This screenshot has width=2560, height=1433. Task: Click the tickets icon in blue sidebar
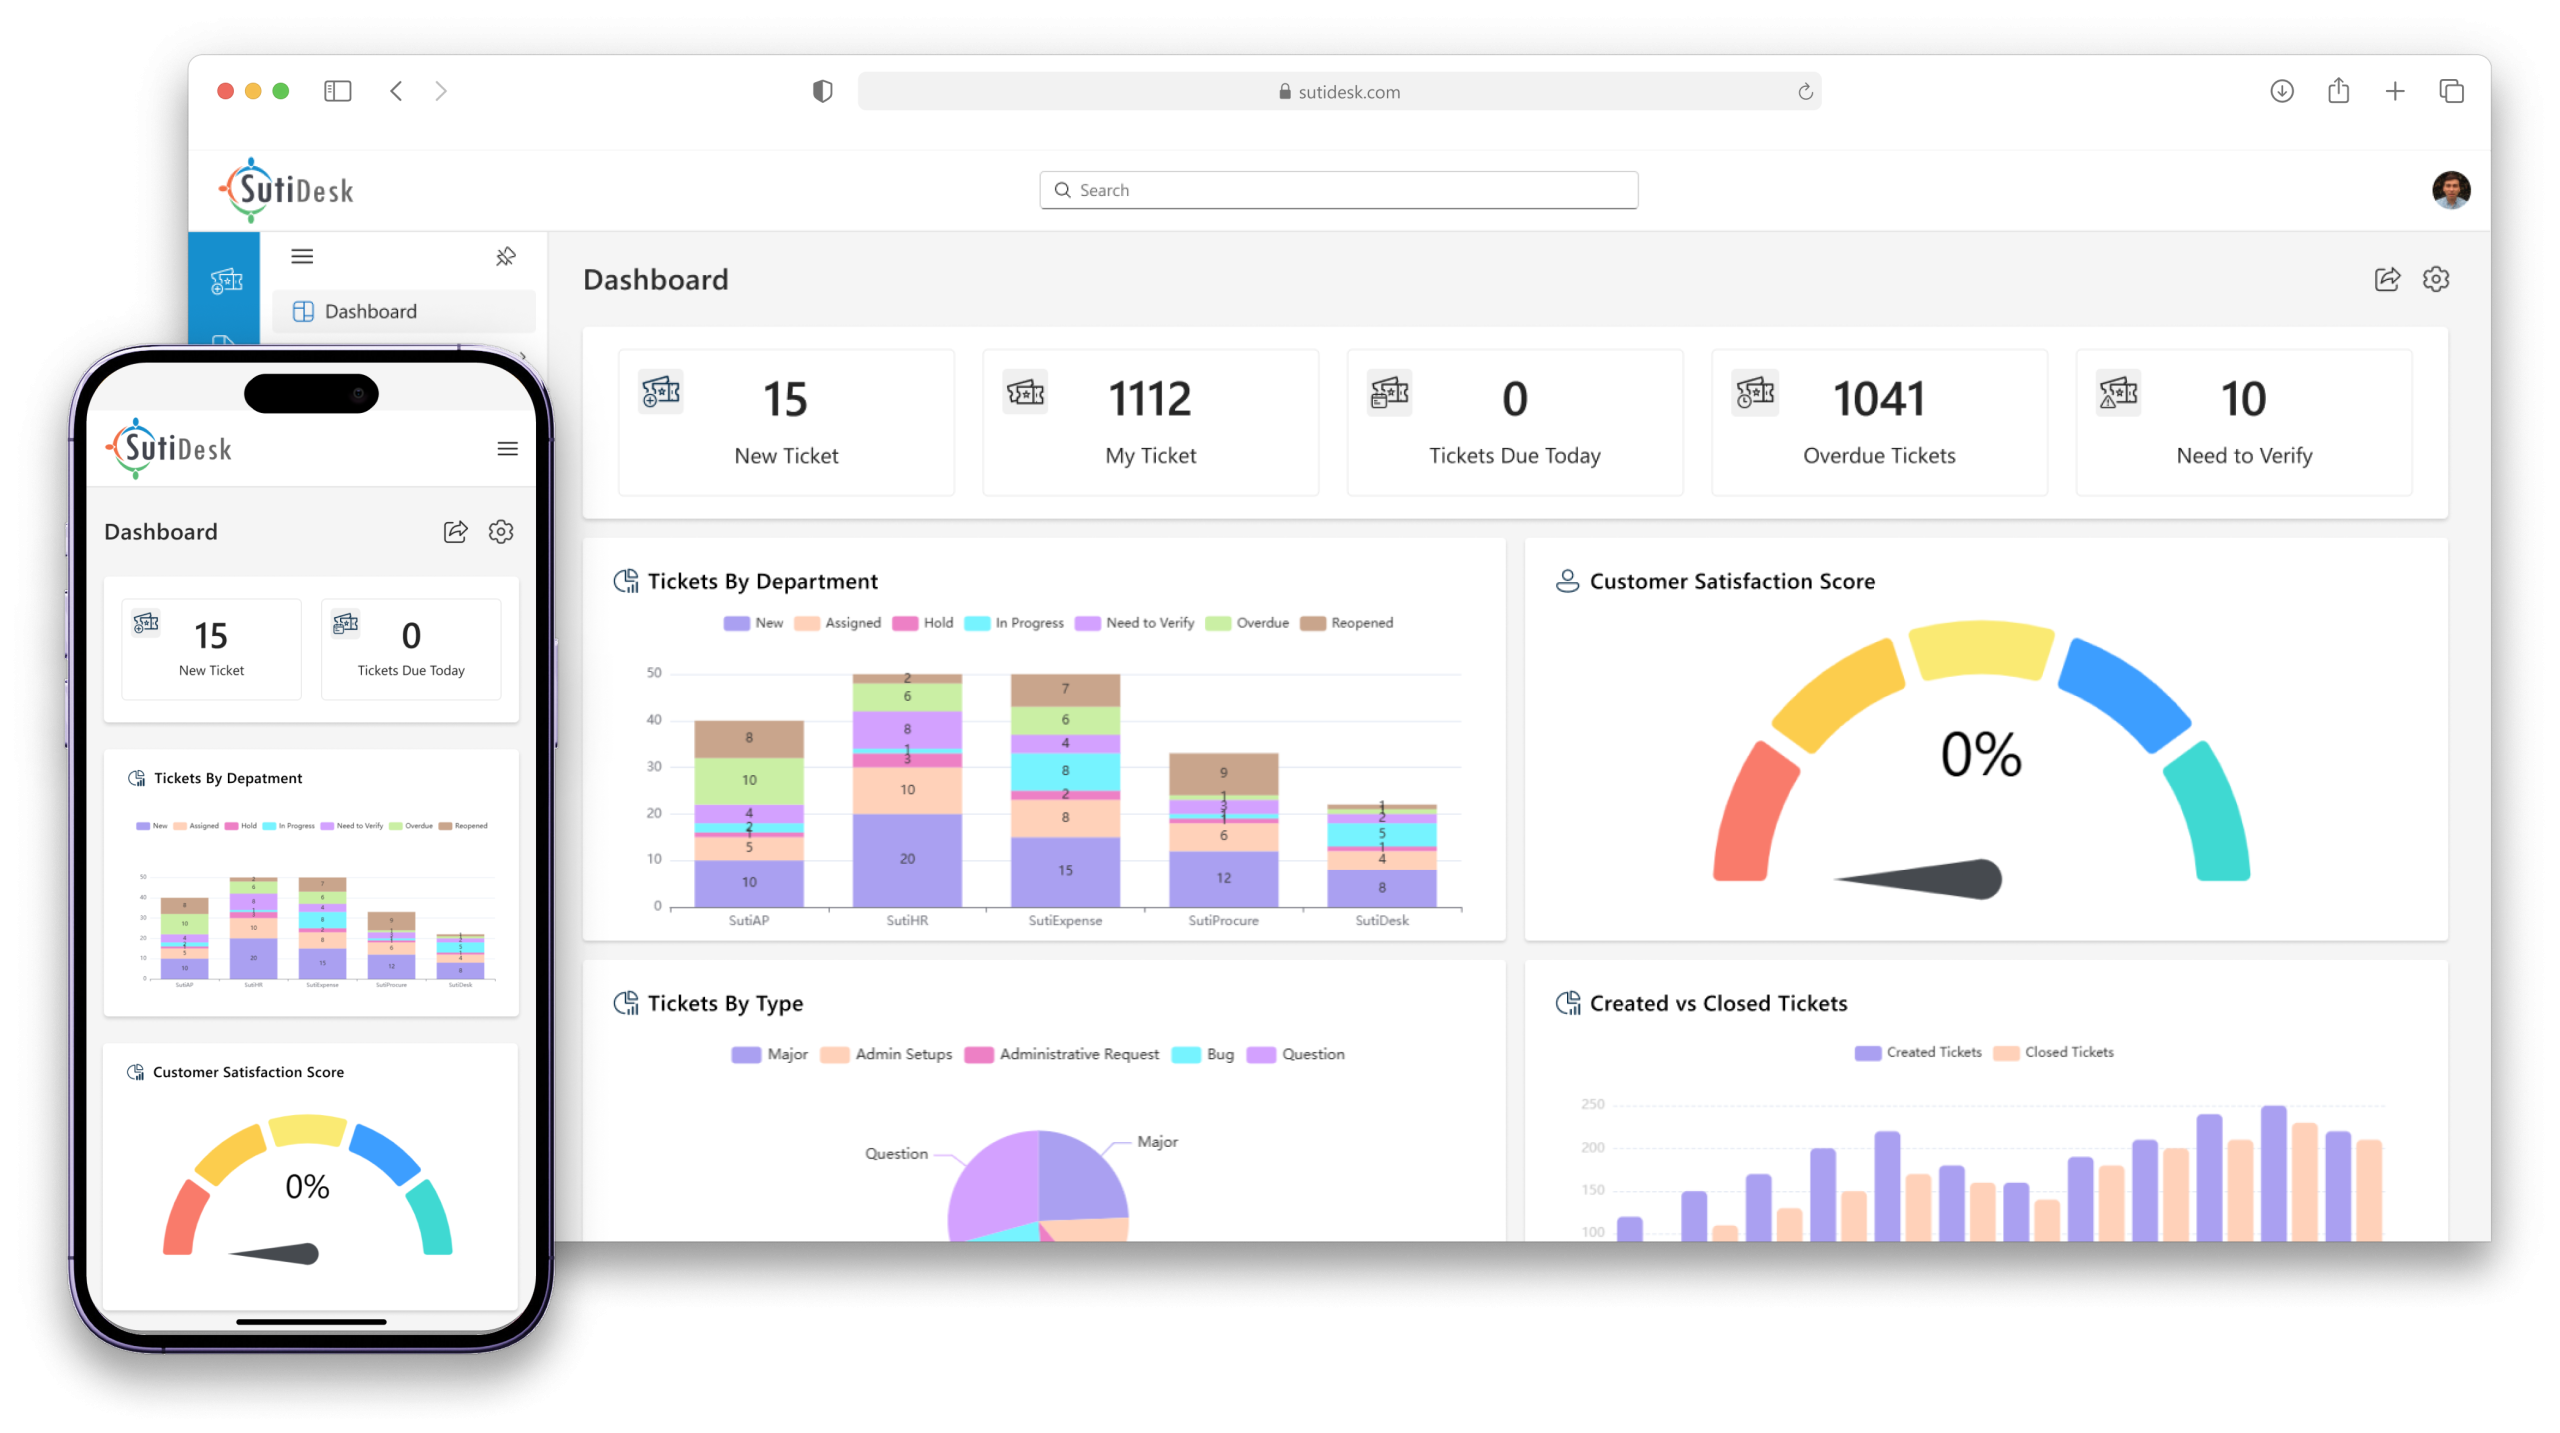click(x=226, y=282)
